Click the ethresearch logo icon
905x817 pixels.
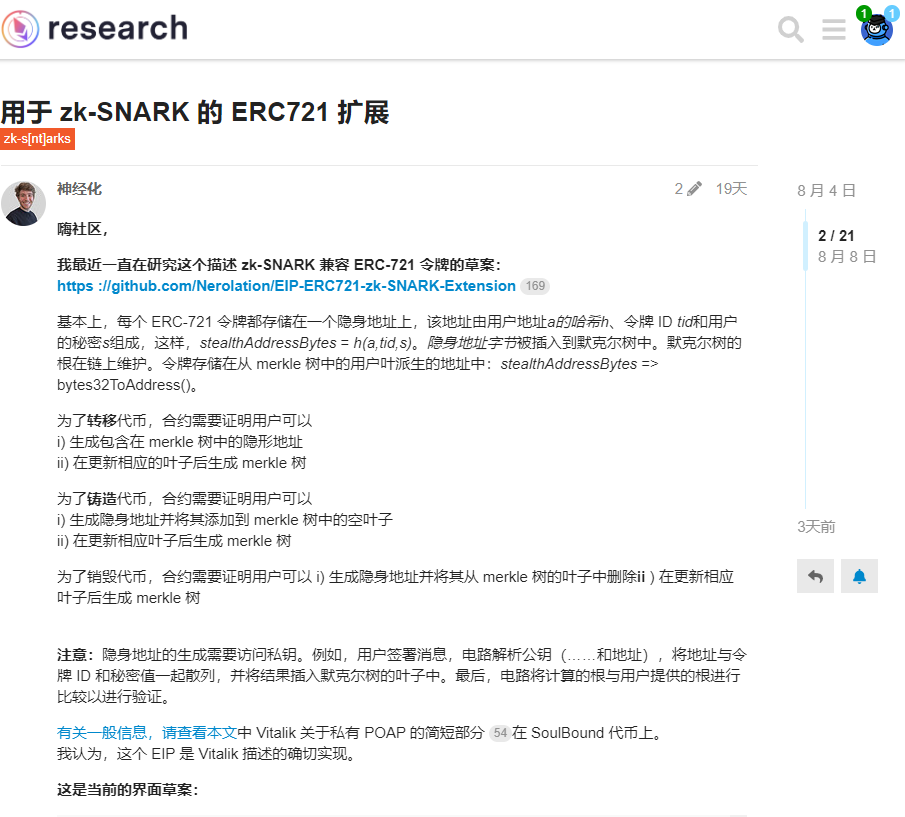tap(20, 28)
